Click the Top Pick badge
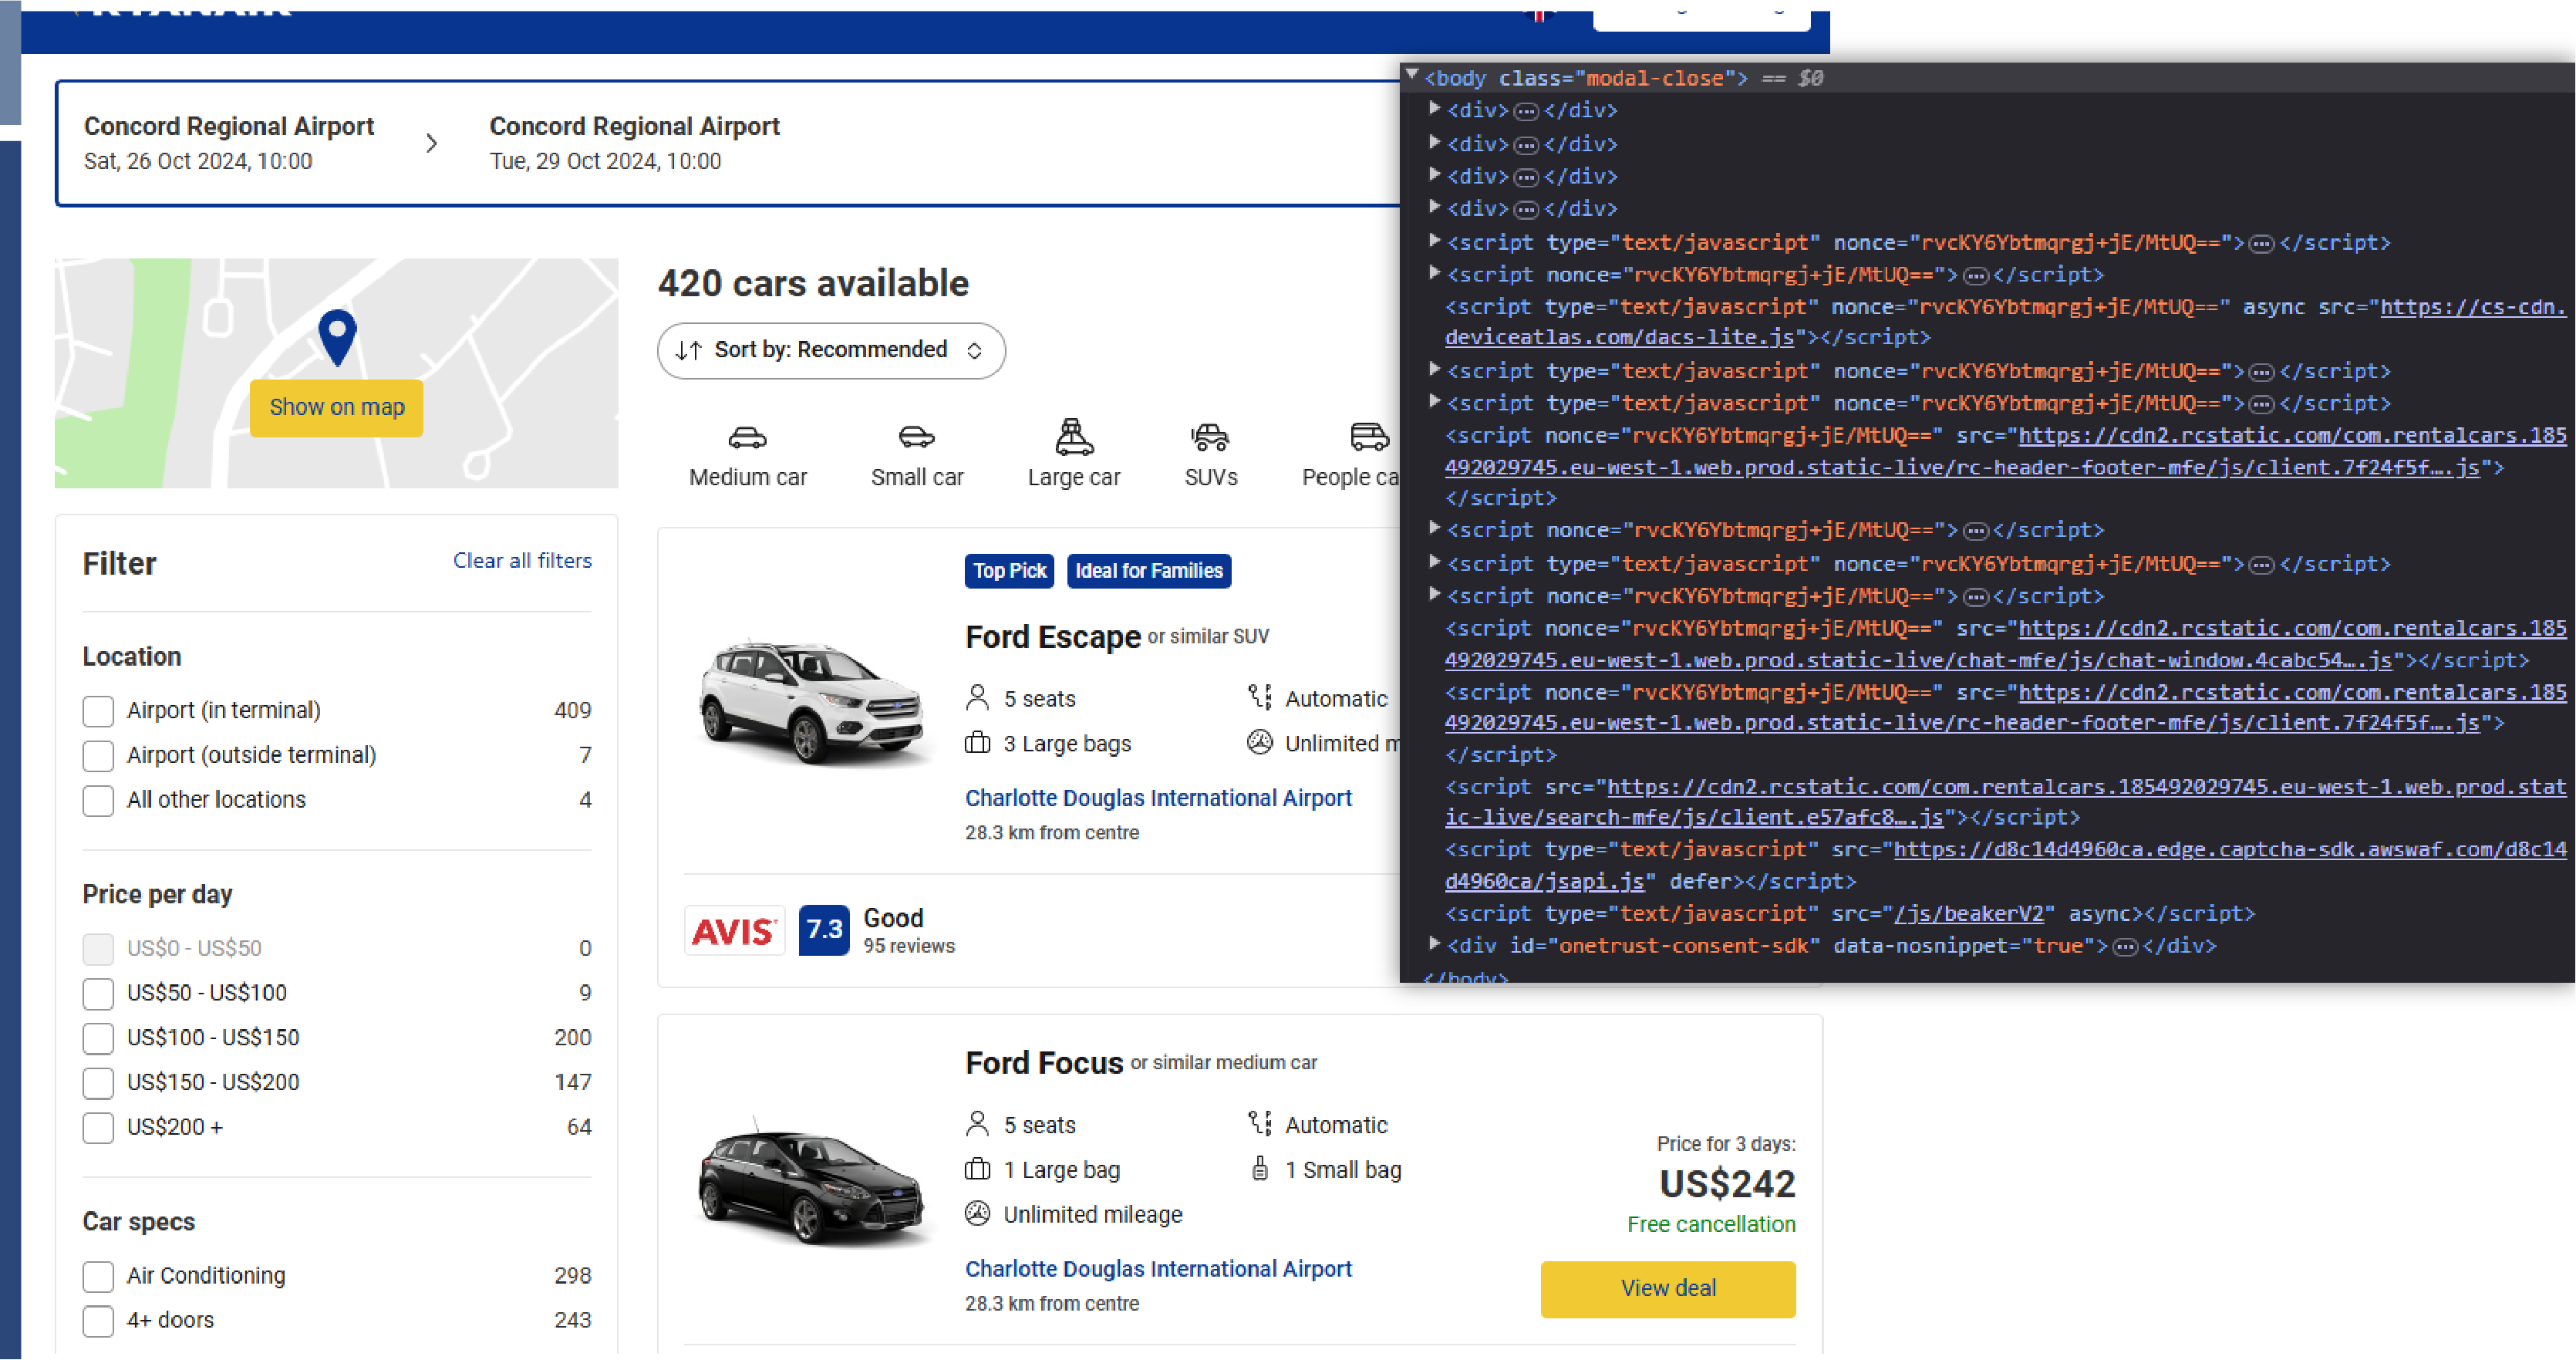Image resolution: width=2576 pixels, height=1360 pixels. pyautogui.click(x=1009, y=571)
